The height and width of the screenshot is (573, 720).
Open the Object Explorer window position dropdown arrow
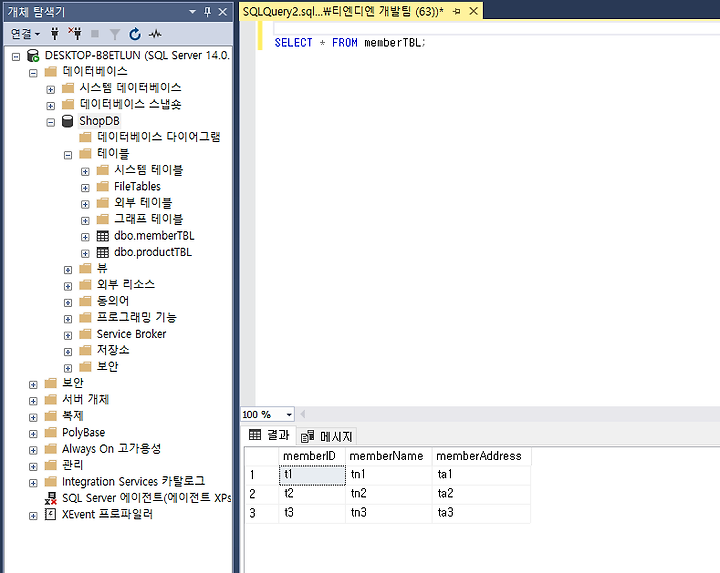click(x=192, y=12)
